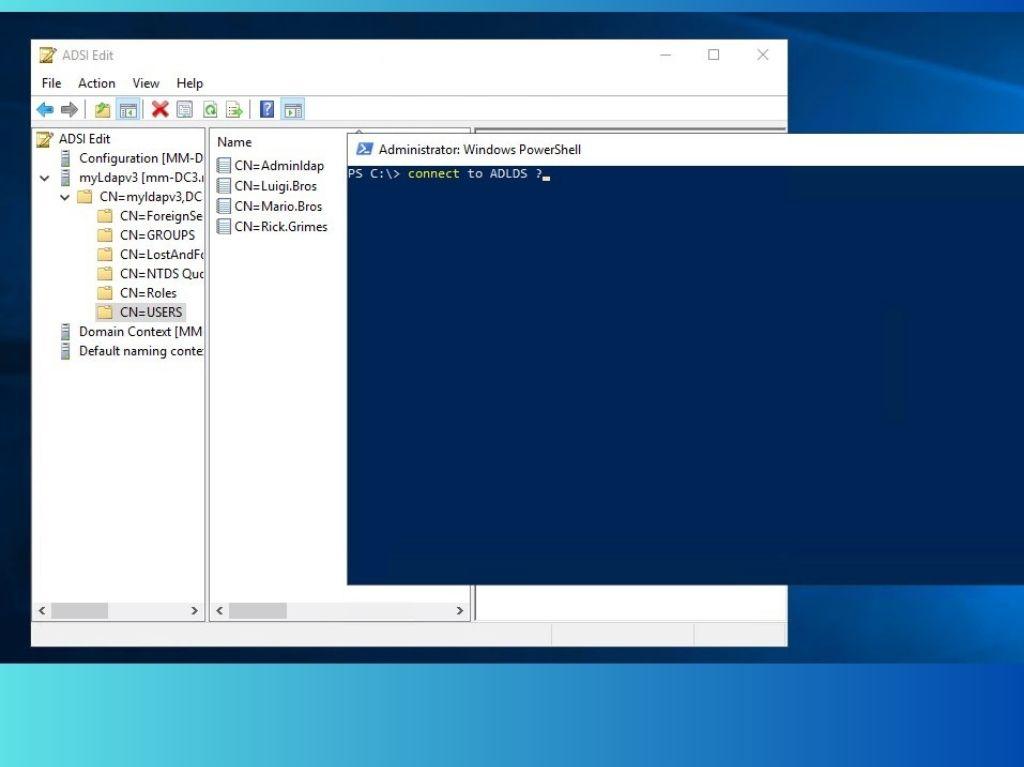Click the CN=GROUPS folder icon
Image resolution: width=1024 pixels, height=767 pixels.
104,235
